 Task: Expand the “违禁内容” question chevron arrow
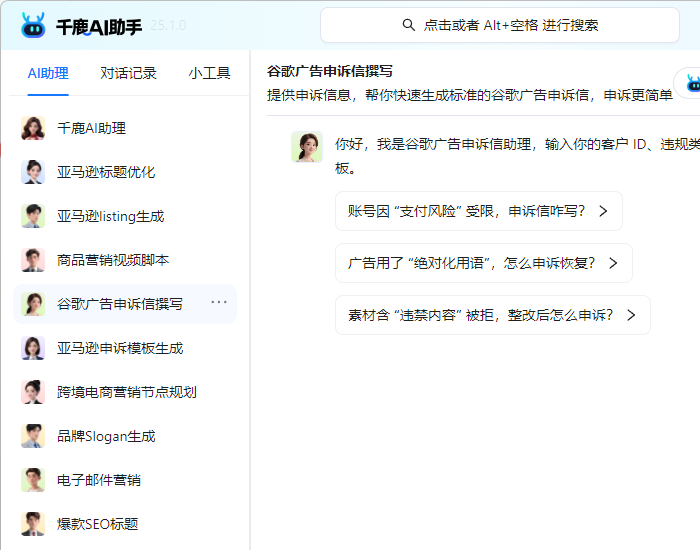tap(631, 315)
